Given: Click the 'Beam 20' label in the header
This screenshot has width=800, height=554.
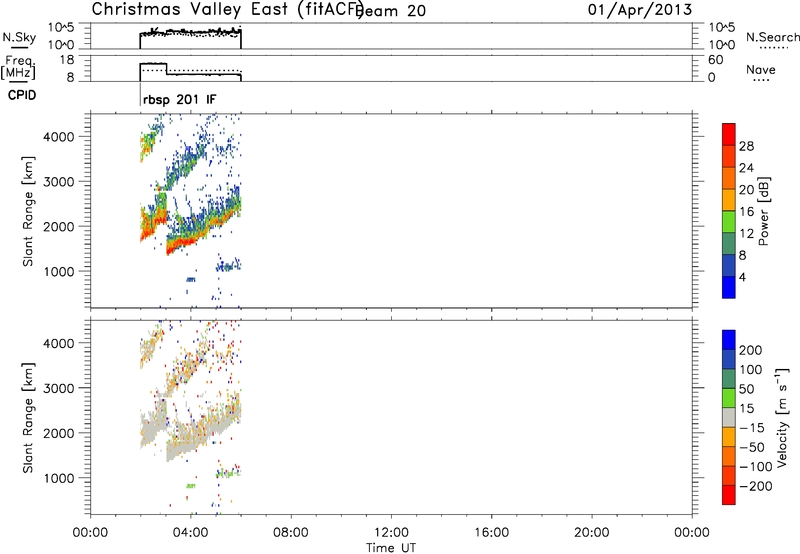Looking at the screenshot, I should click(391, 11).
